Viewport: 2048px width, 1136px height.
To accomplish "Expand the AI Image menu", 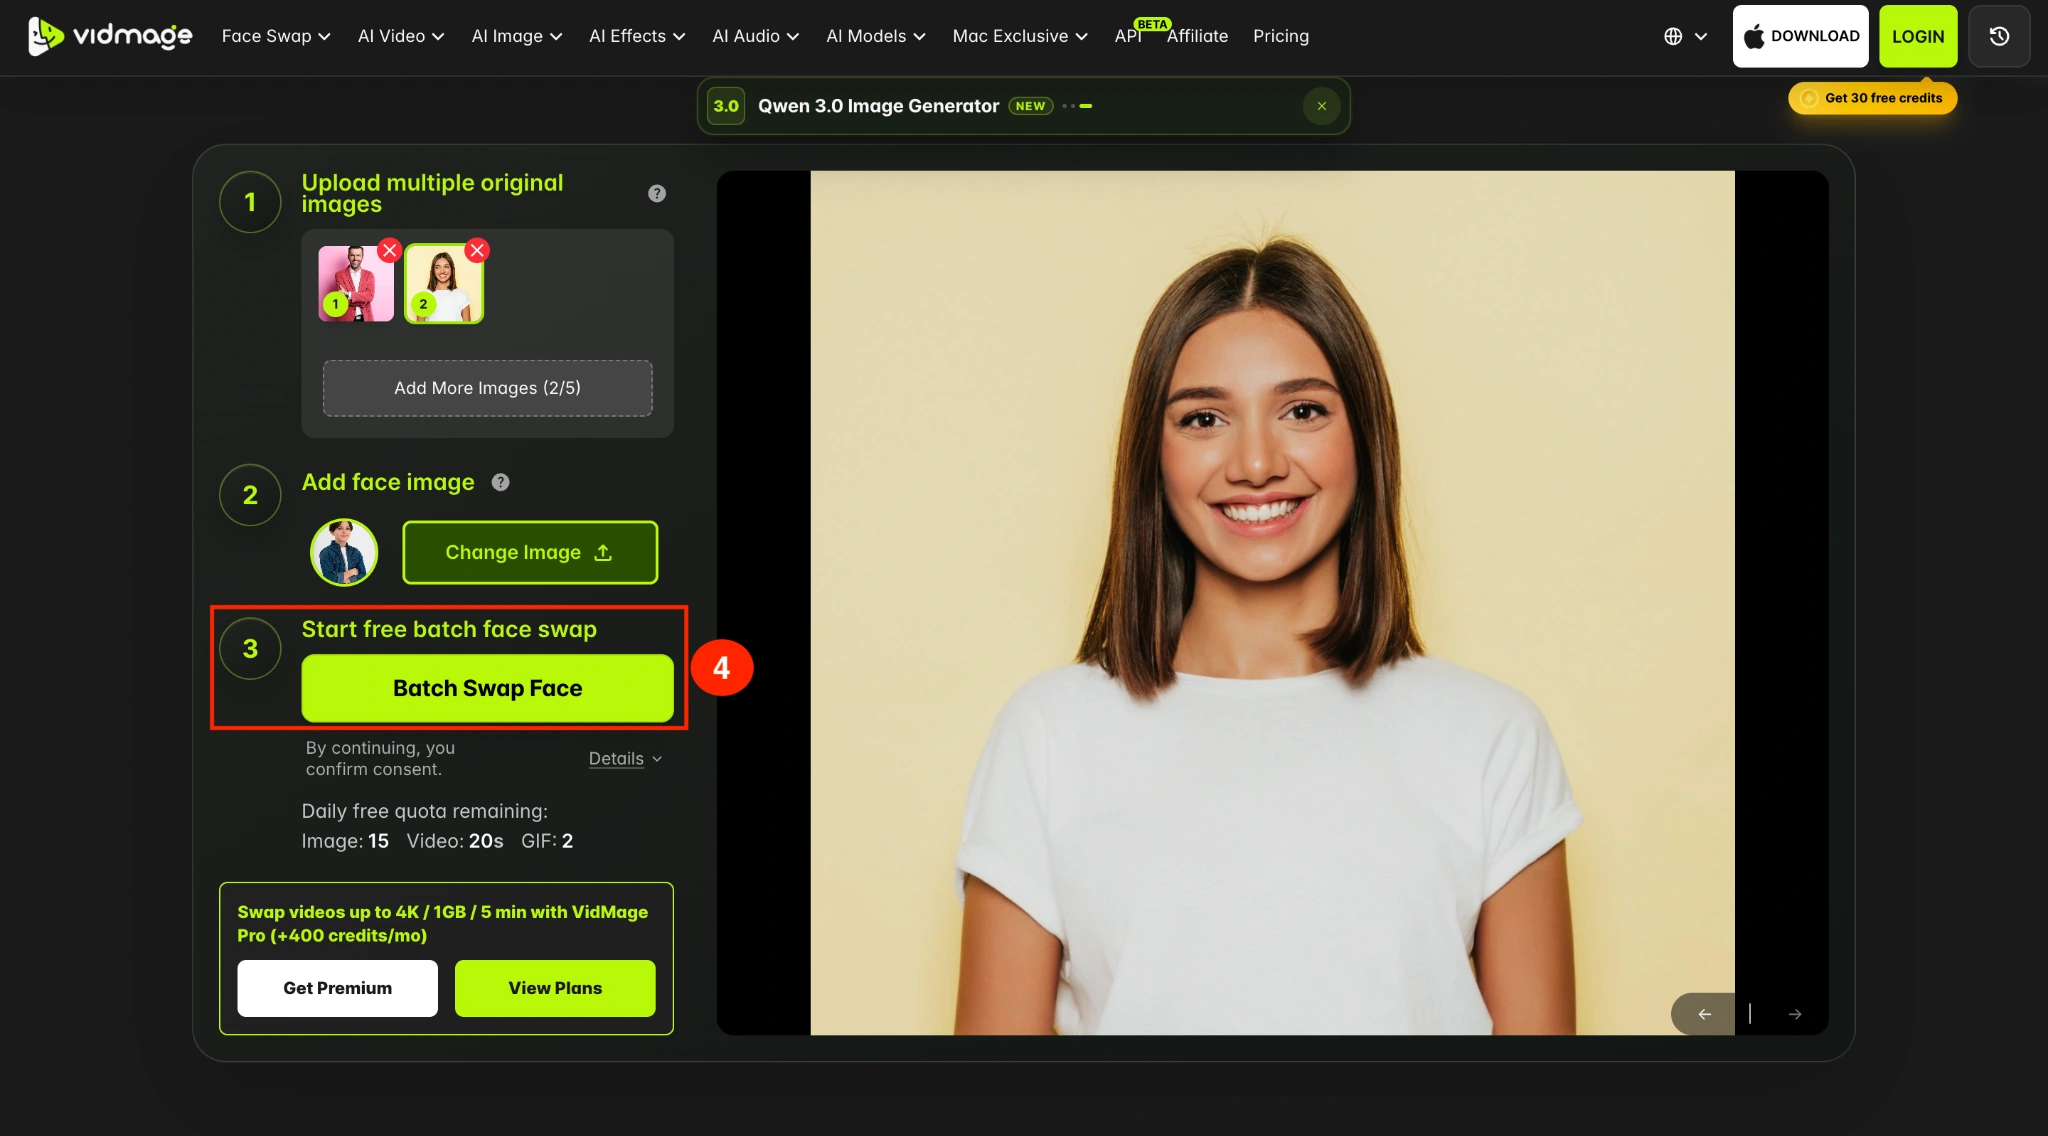I will point(517,36).
